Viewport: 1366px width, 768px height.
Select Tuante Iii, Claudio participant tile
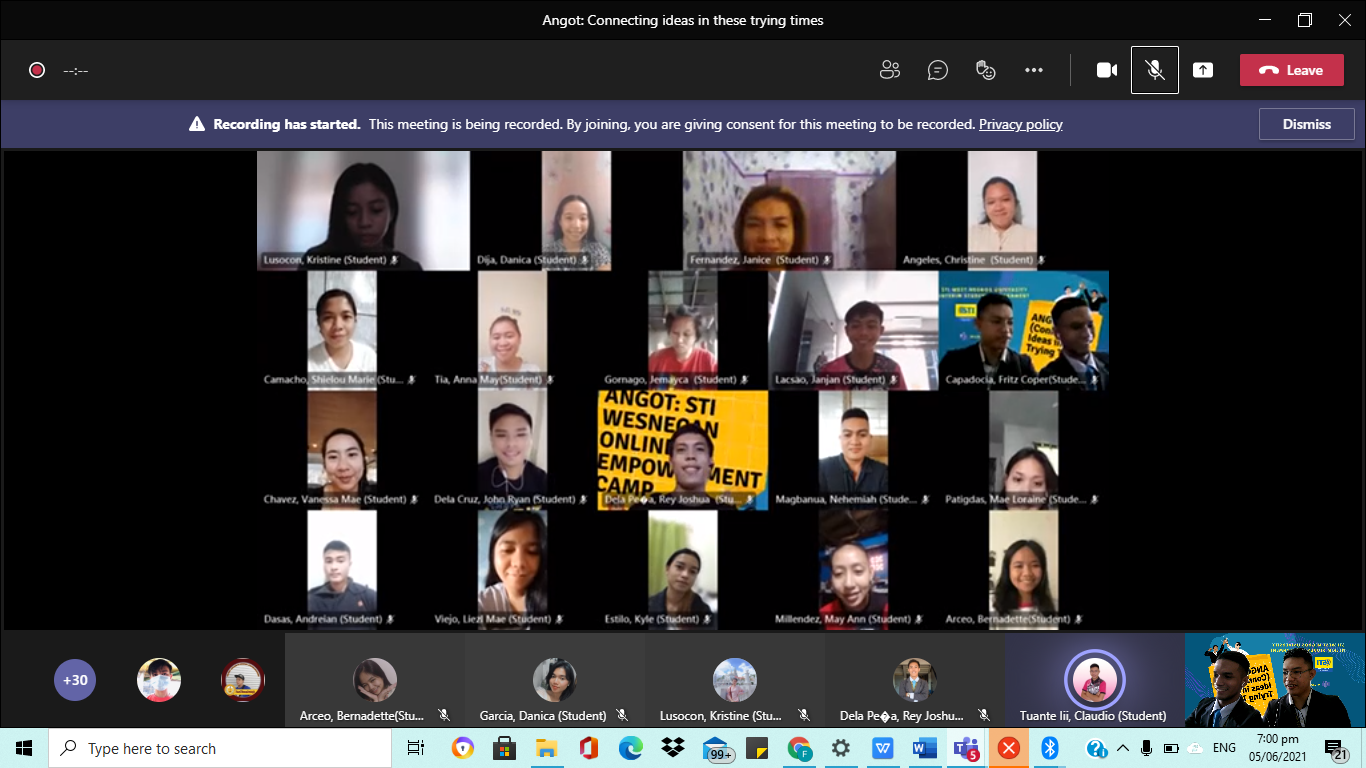point(1094,682)
